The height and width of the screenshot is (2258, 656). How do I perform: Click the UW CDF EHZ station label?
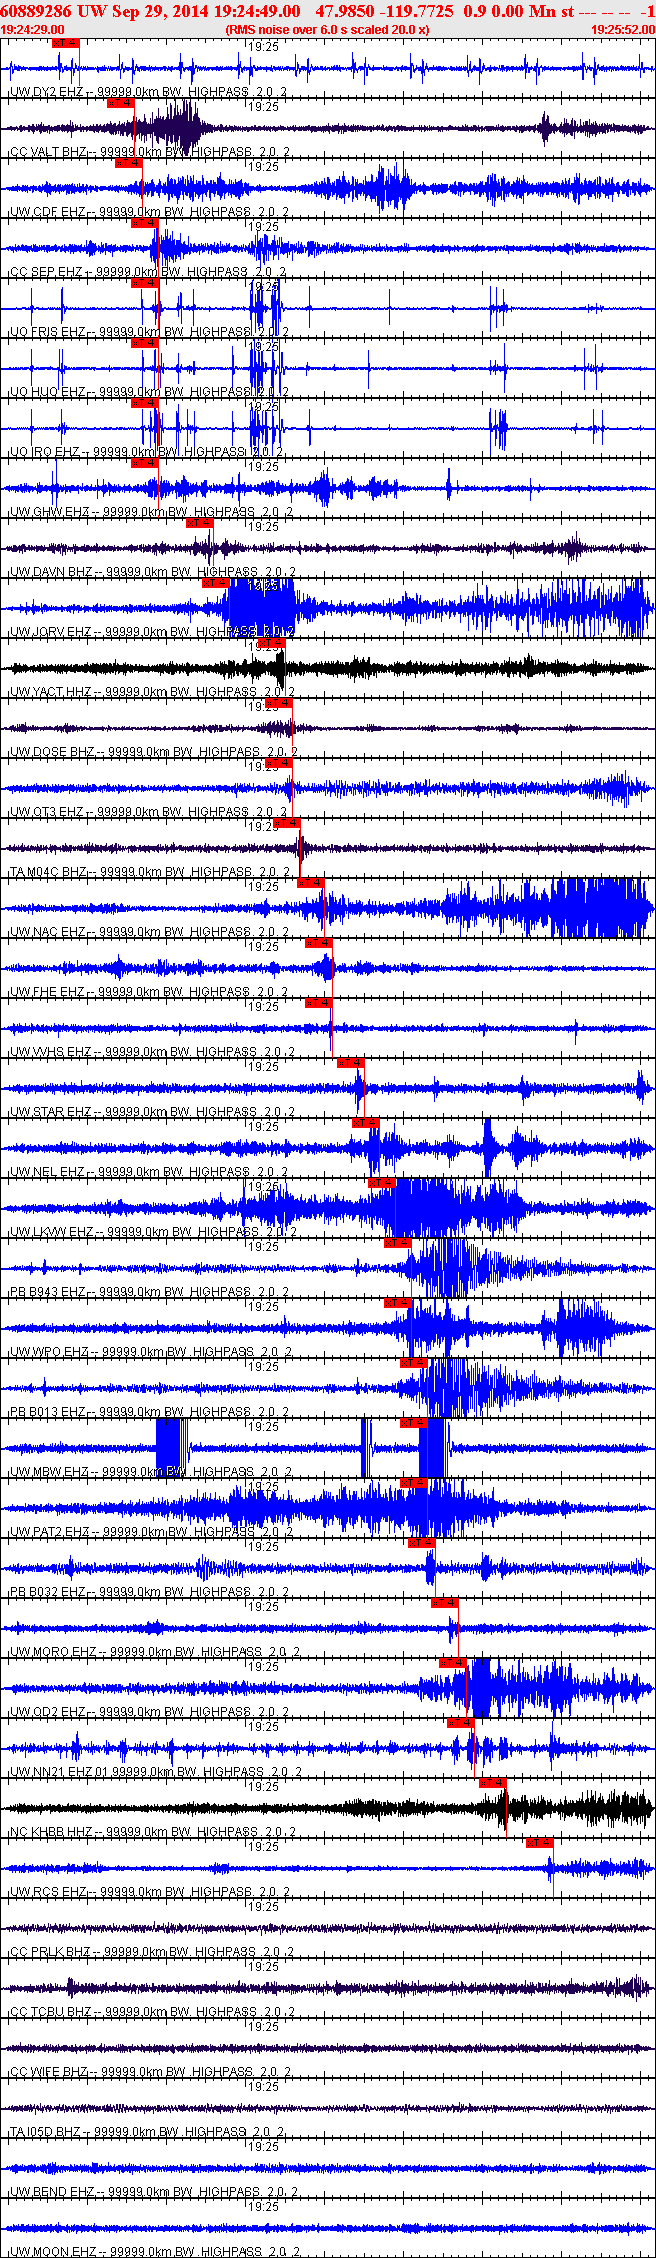(x=48, y=212)
